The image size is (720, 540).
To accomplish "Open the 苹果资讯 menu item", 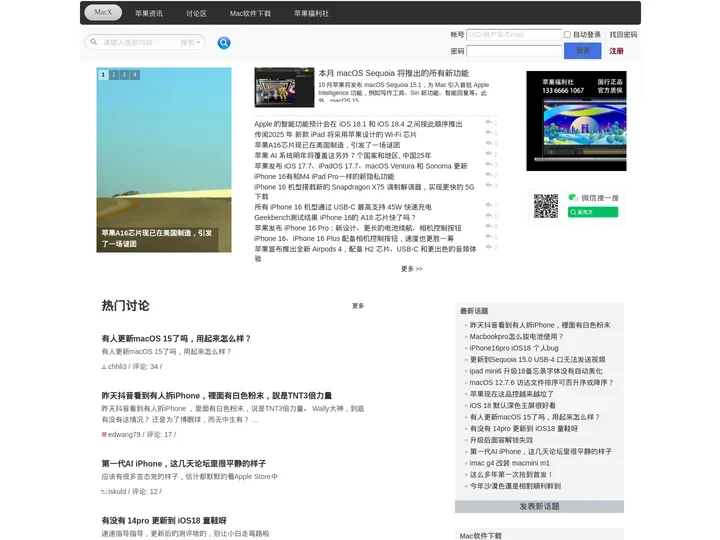I will 149,13.
